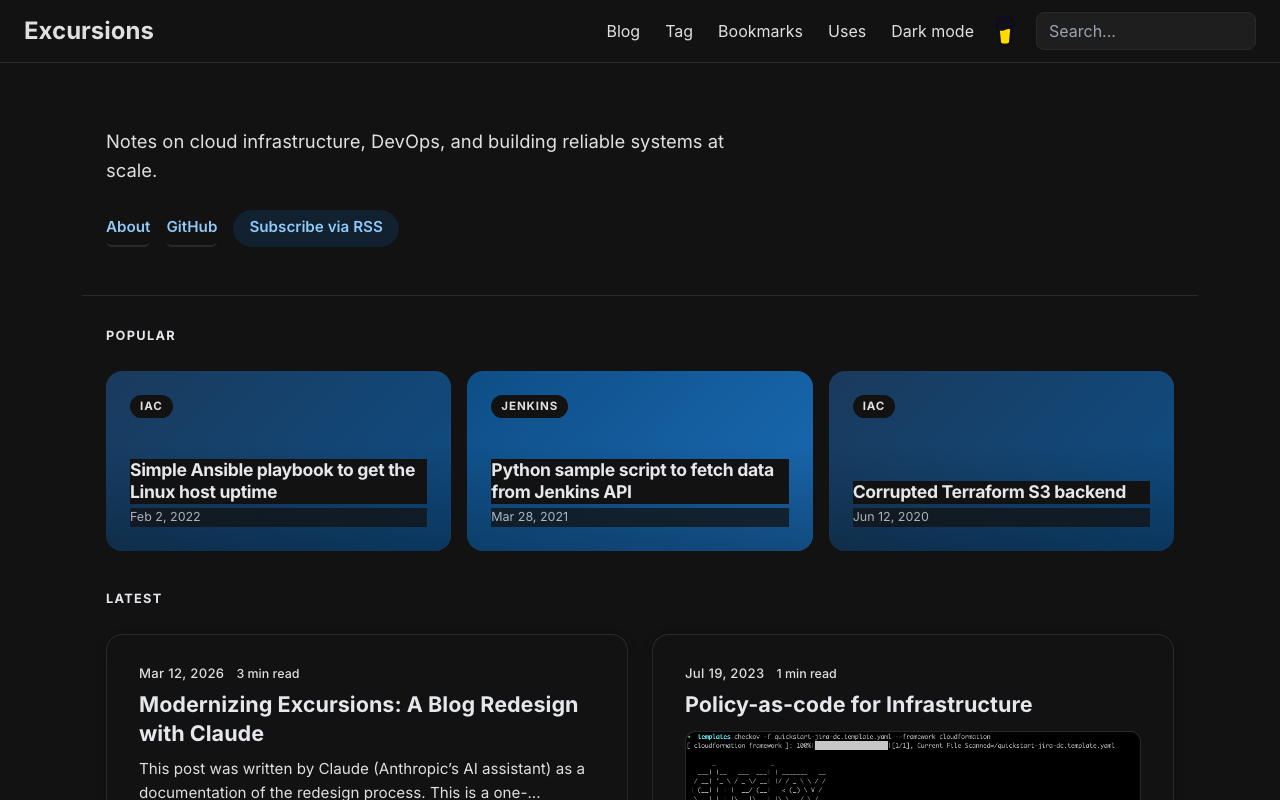The width and height of the screenshot is (1280, 800).
Task: Select the IAC tag on the Terraform post
Action: tap(873, 406)
